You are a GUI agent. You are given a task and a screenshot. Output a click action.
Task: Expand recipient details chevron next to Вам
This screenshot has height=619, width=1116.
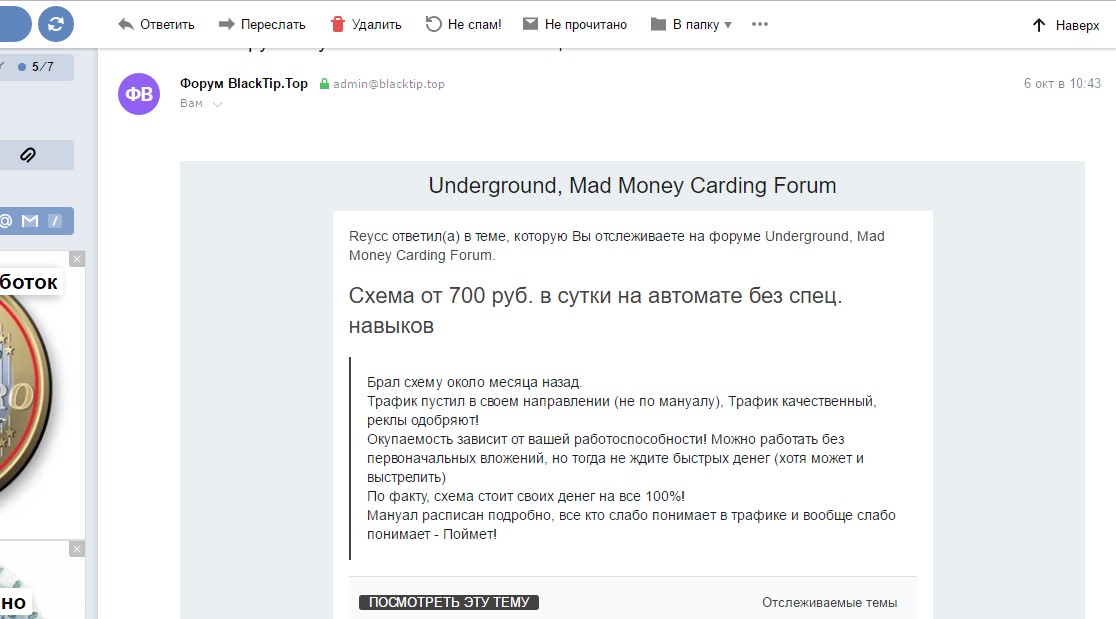point(217,104)
